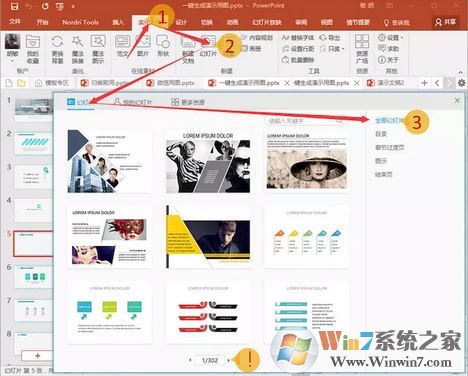Click the yellow open folder icon in tab bar
The height and width of the screenshot is (376, 468).
[21, 83]
